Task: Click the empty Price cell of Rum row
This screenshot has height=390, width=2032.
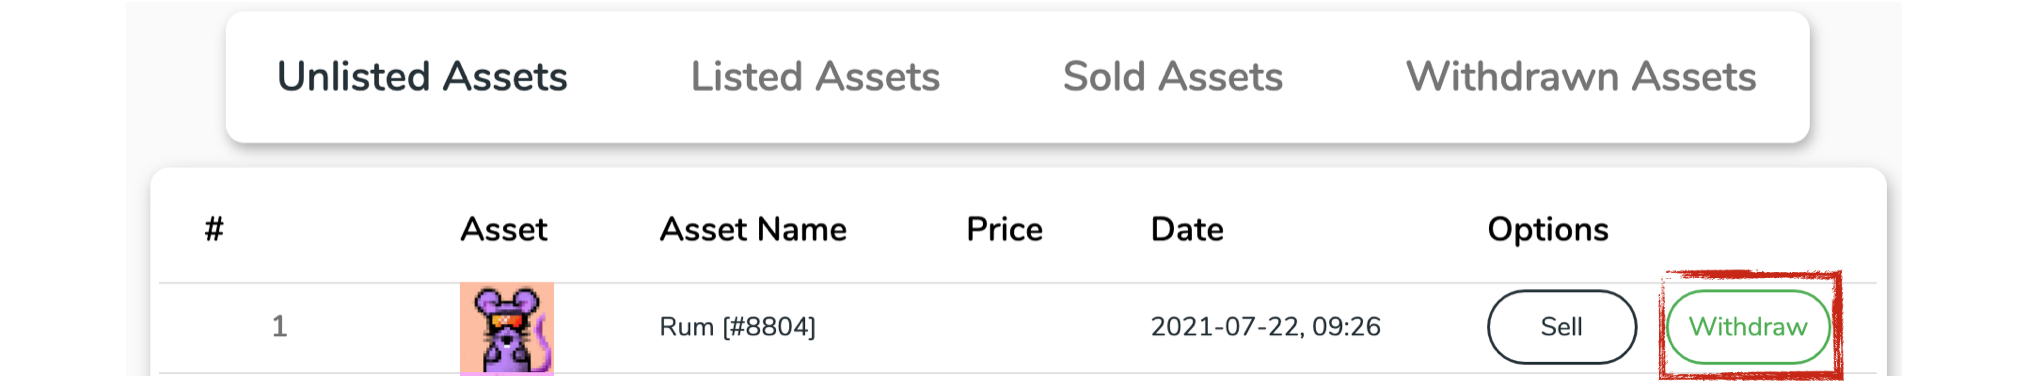Action: click(x=1004, y=327)
